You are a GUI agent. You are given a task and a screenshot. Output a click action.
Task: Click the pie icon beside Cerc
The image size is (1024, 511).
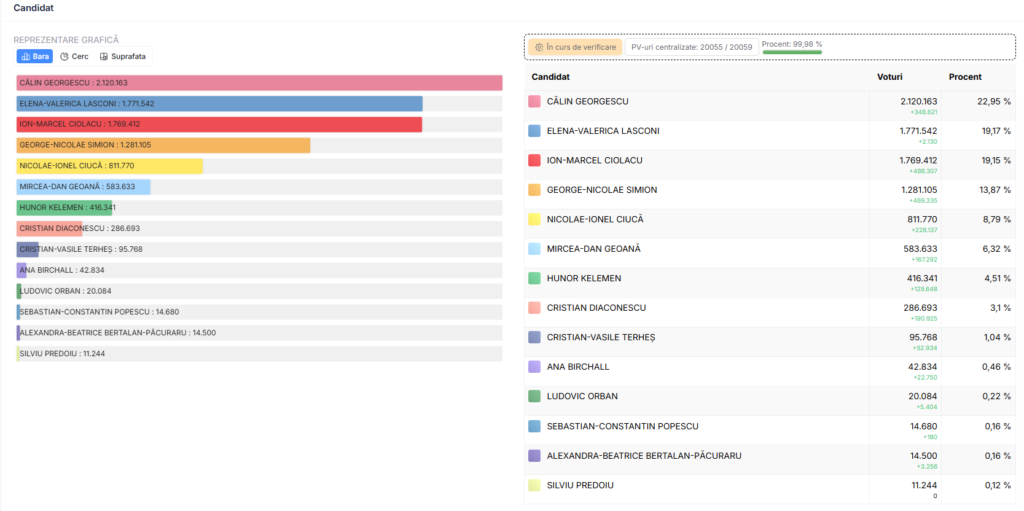coord(65,56)
